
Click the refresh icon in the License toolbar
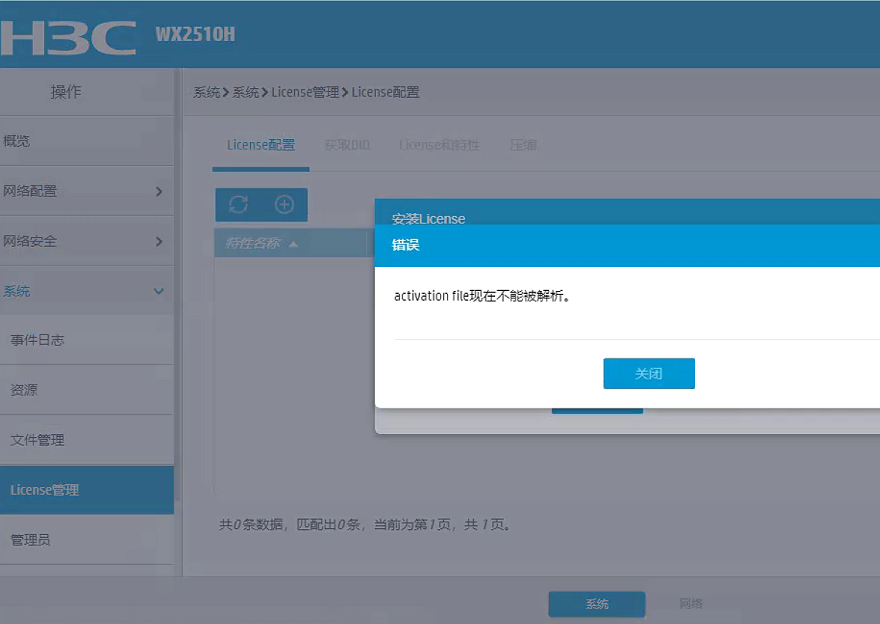tap(239, 204)
